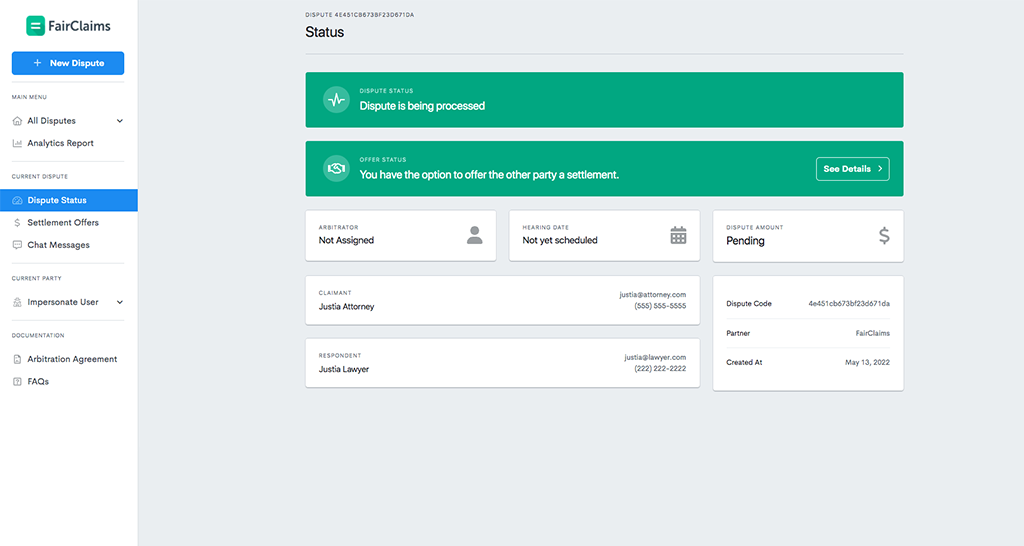Click the hearing date calendar icon
The width and height of the screenshot is (1024, 546).
coord(678,235)
